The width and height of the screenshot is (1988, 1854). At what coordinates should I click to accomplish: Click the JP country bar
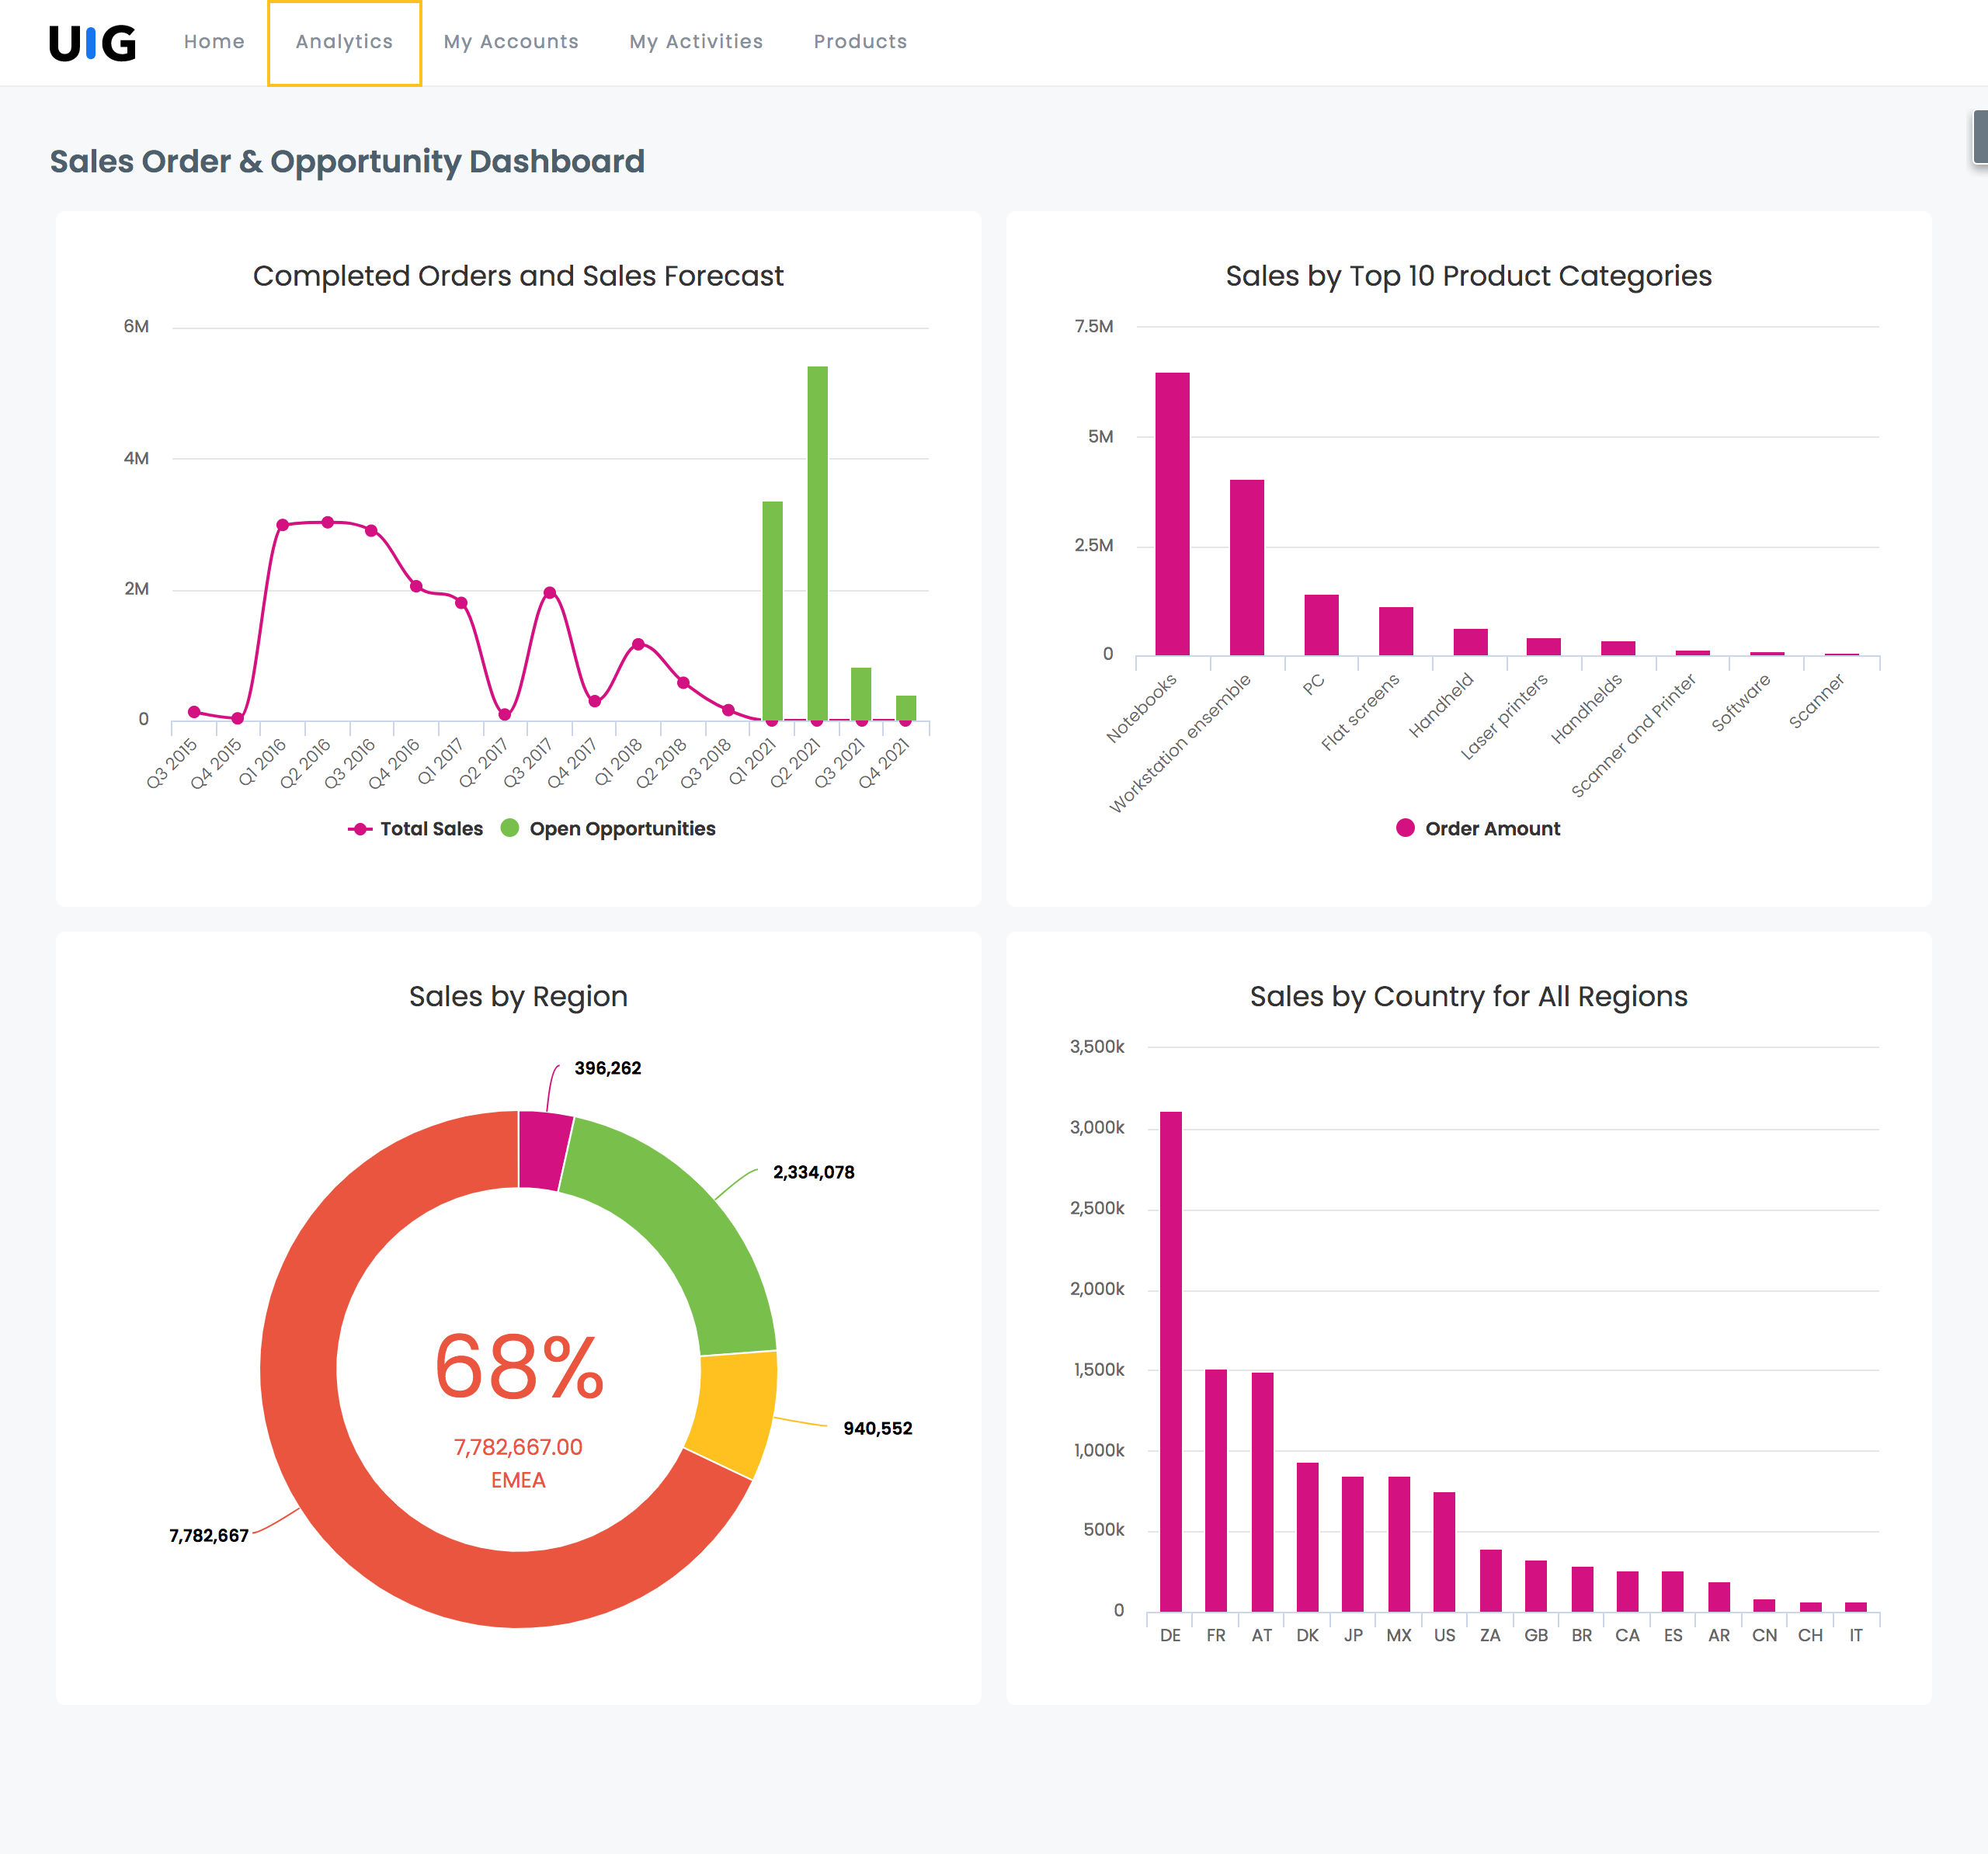pos(1353,1544)
